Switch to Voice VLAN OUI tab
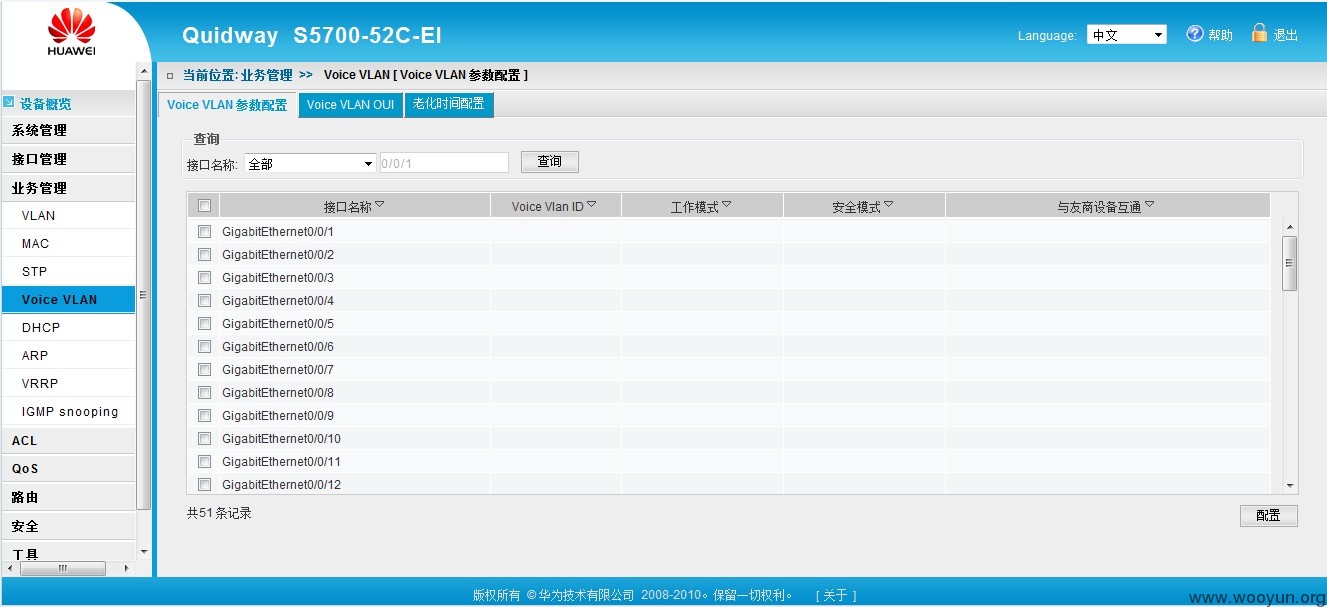Screen dimensions: 1327x607 click(x=350, y=105)
